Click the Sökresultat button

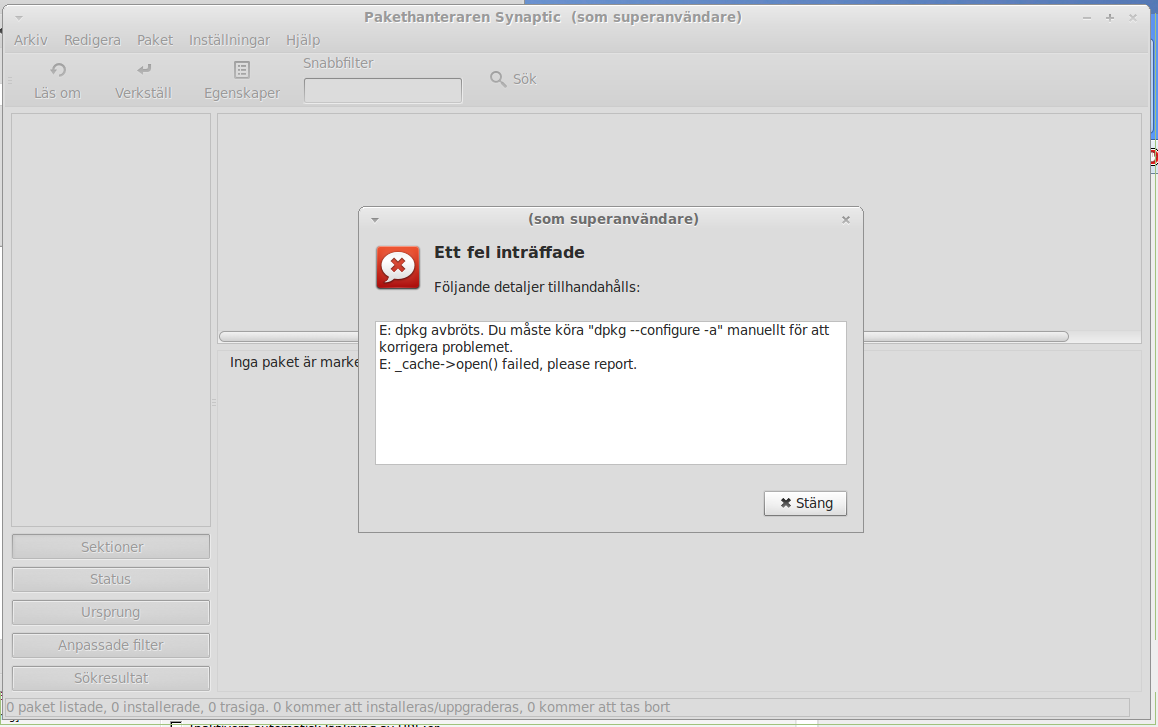(111, 678)
